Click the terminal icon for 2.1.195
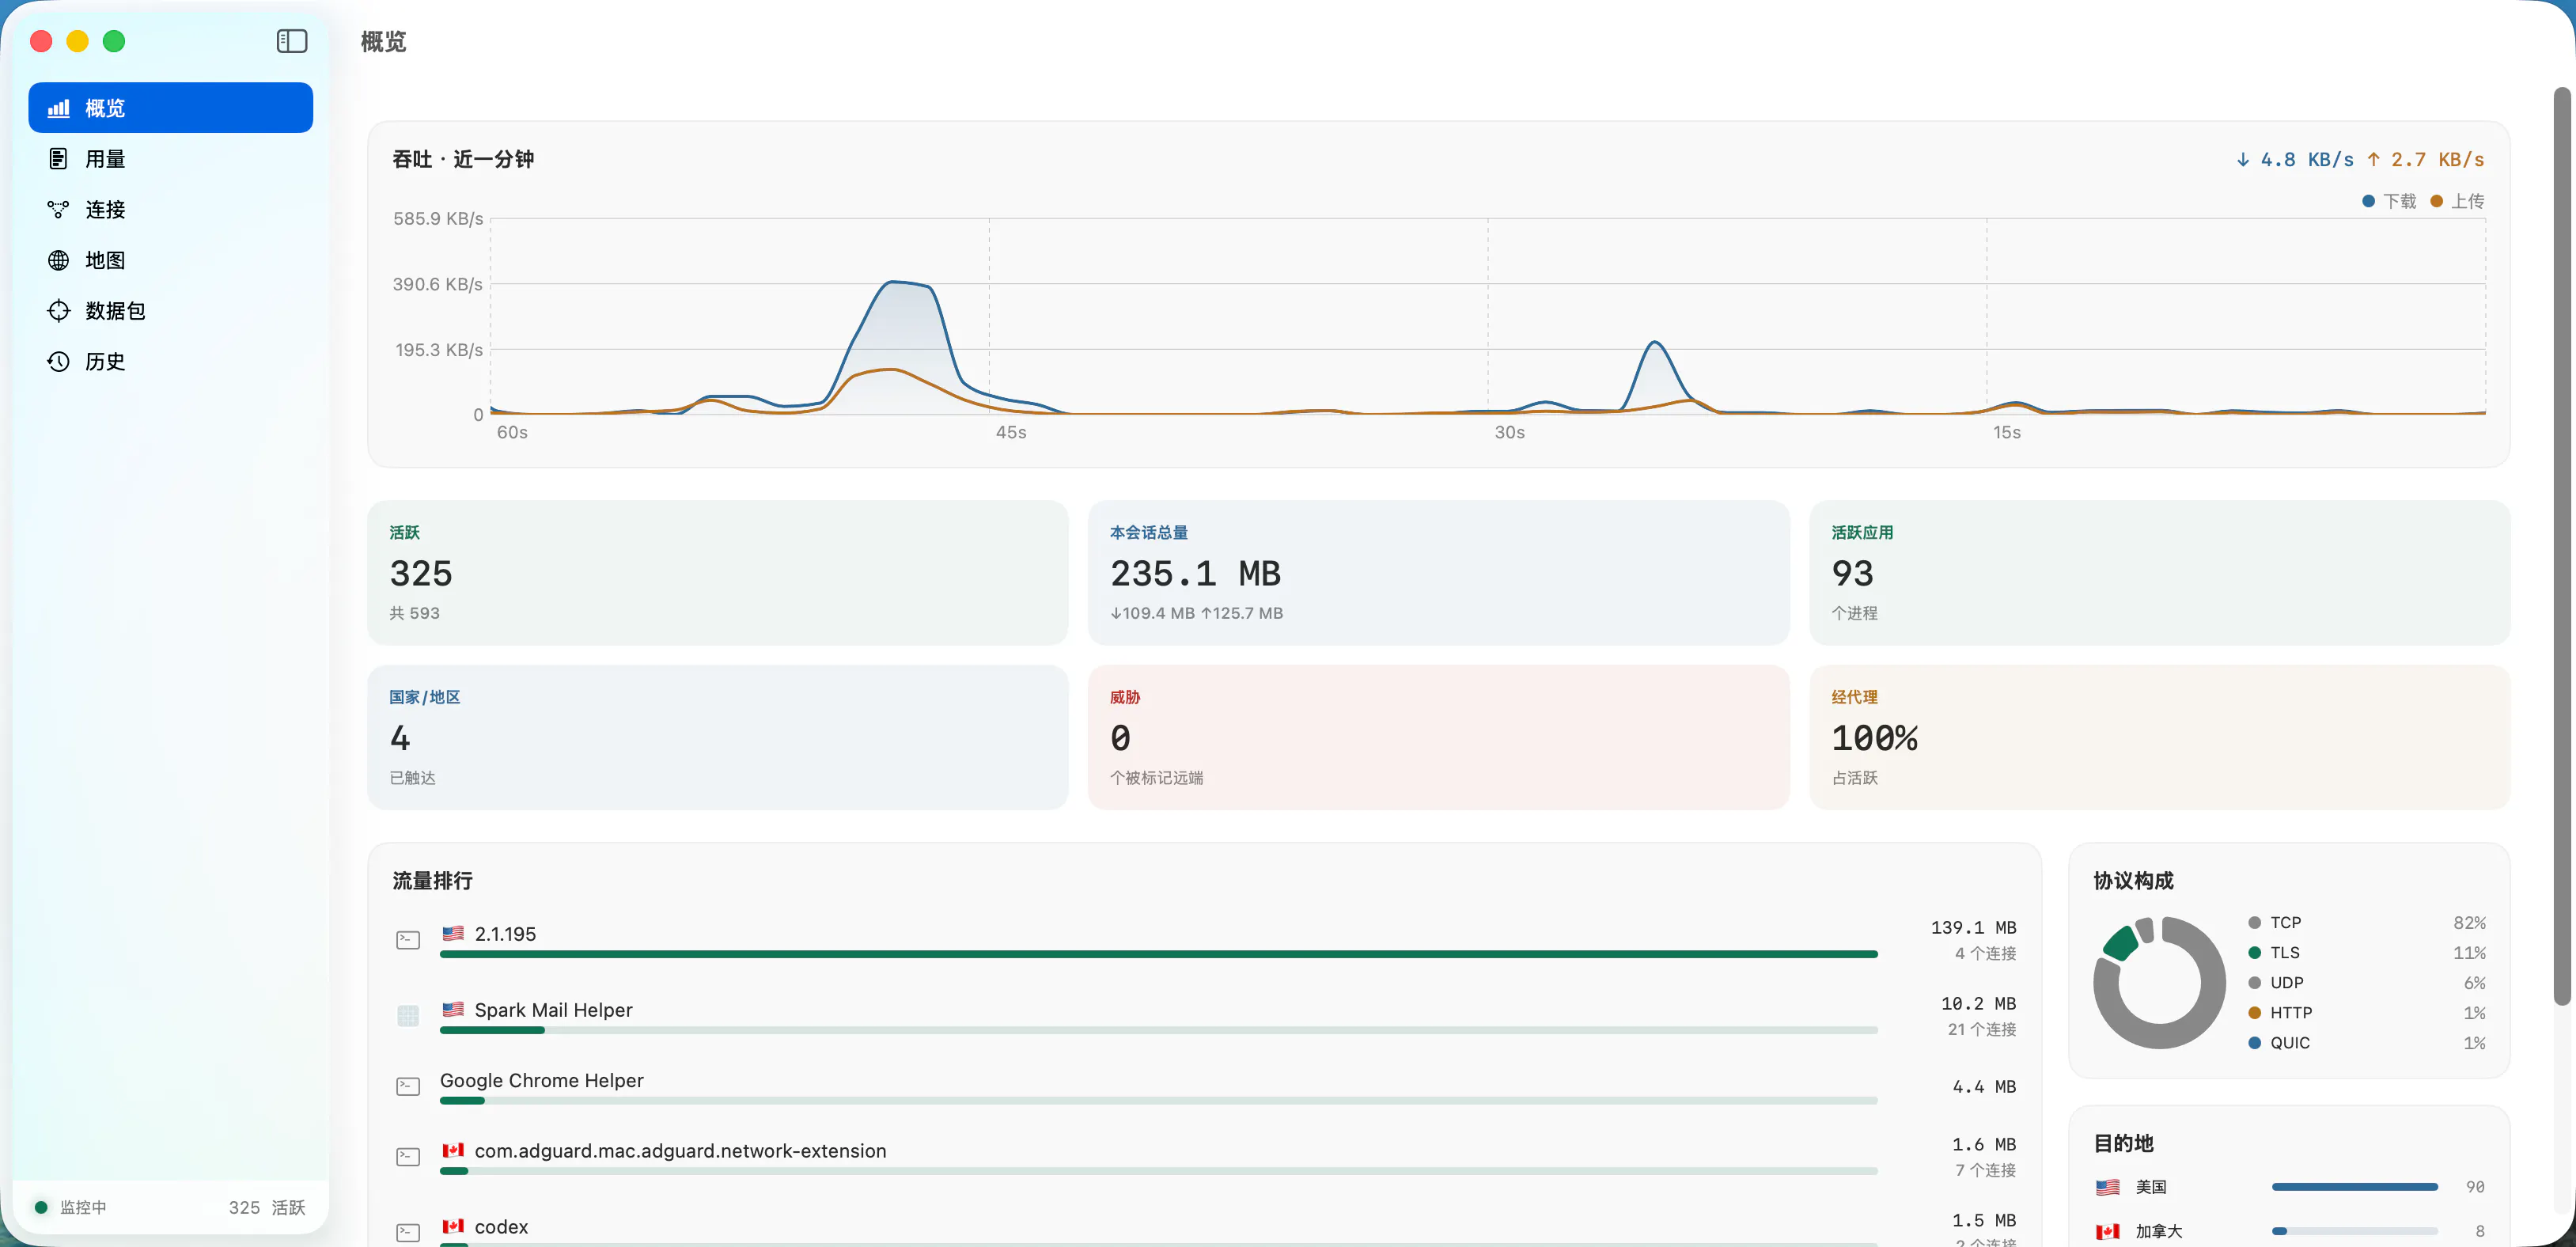 [x=408, y=940]
